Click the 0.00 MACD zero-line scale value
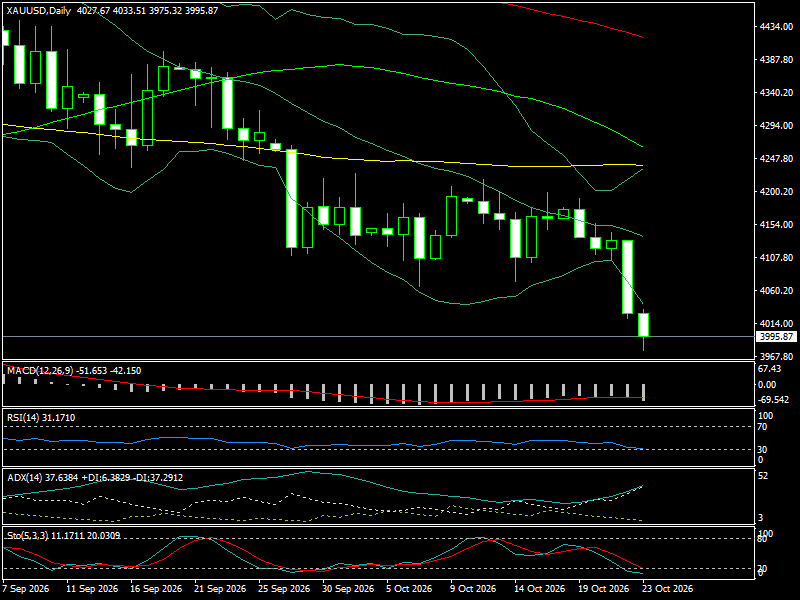This screenshot has height=600, width=800. tap(767, 385)
